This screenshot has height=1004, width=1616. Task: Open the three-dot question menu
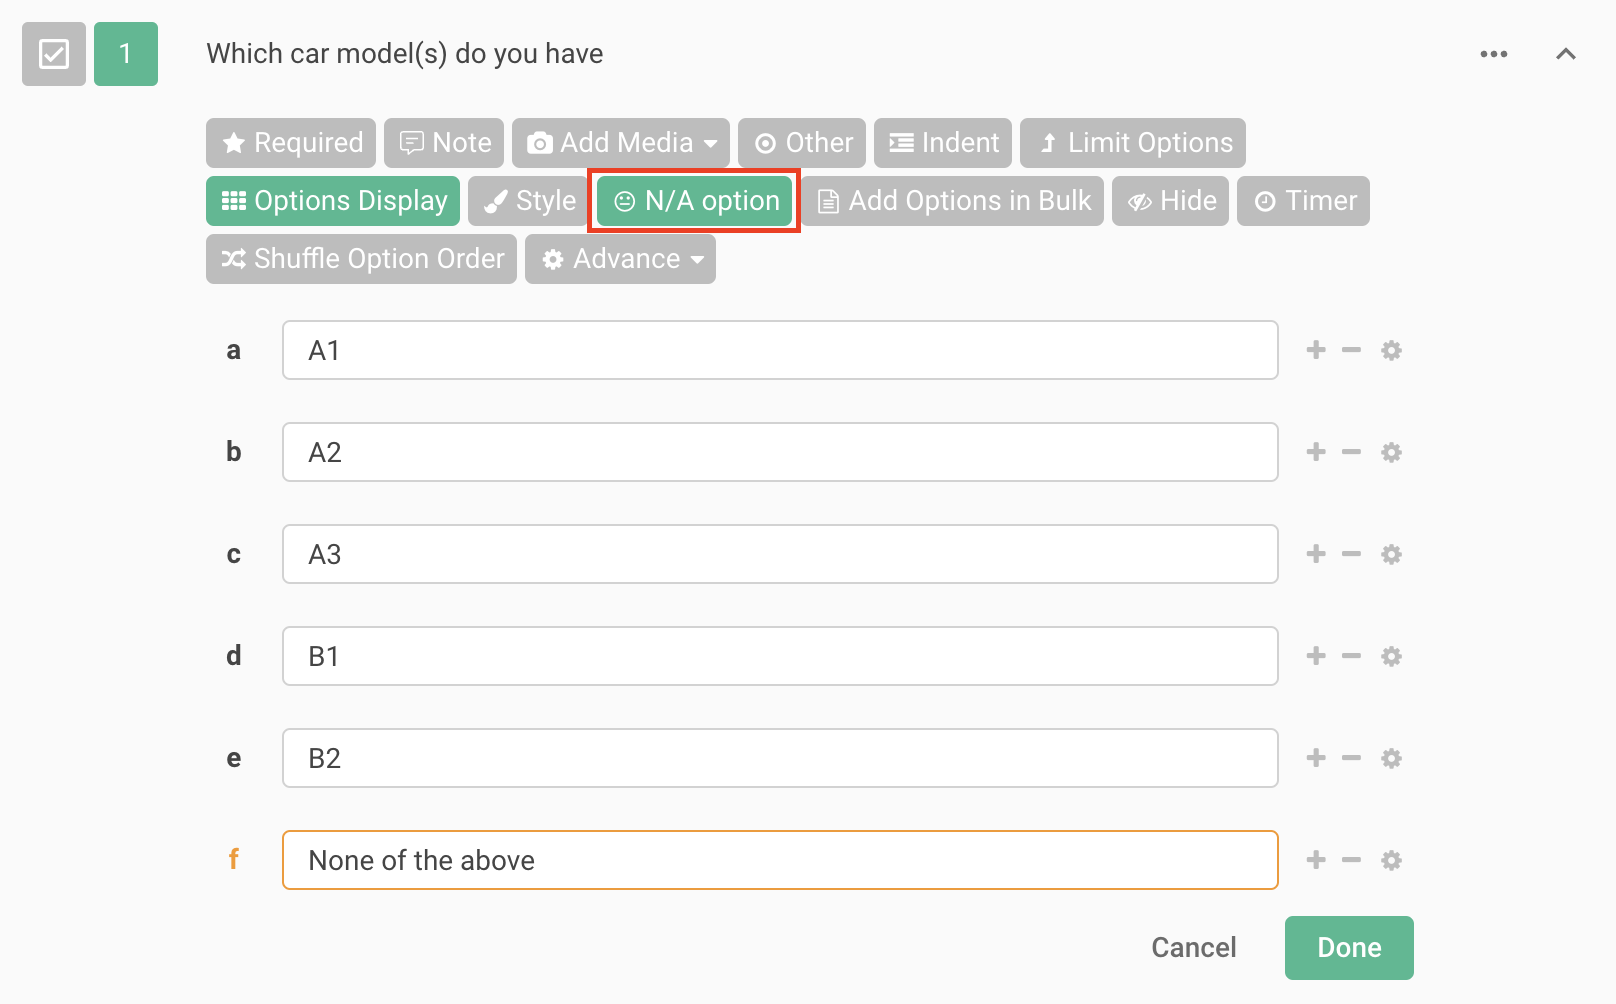pyautogui.click(x=1494, y=55)
